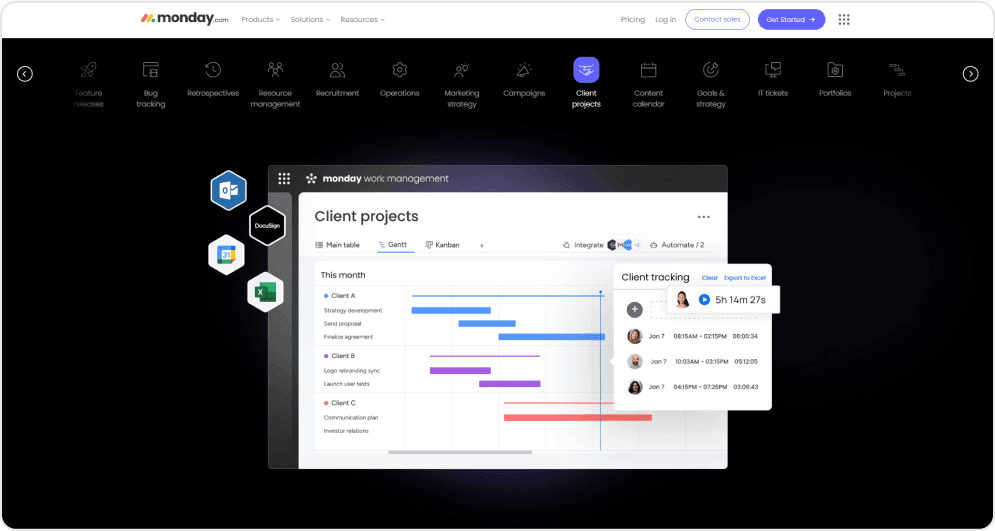Select the Retrospectives clock icon
This screenshot has height=531, width=995.
point(213,70)
